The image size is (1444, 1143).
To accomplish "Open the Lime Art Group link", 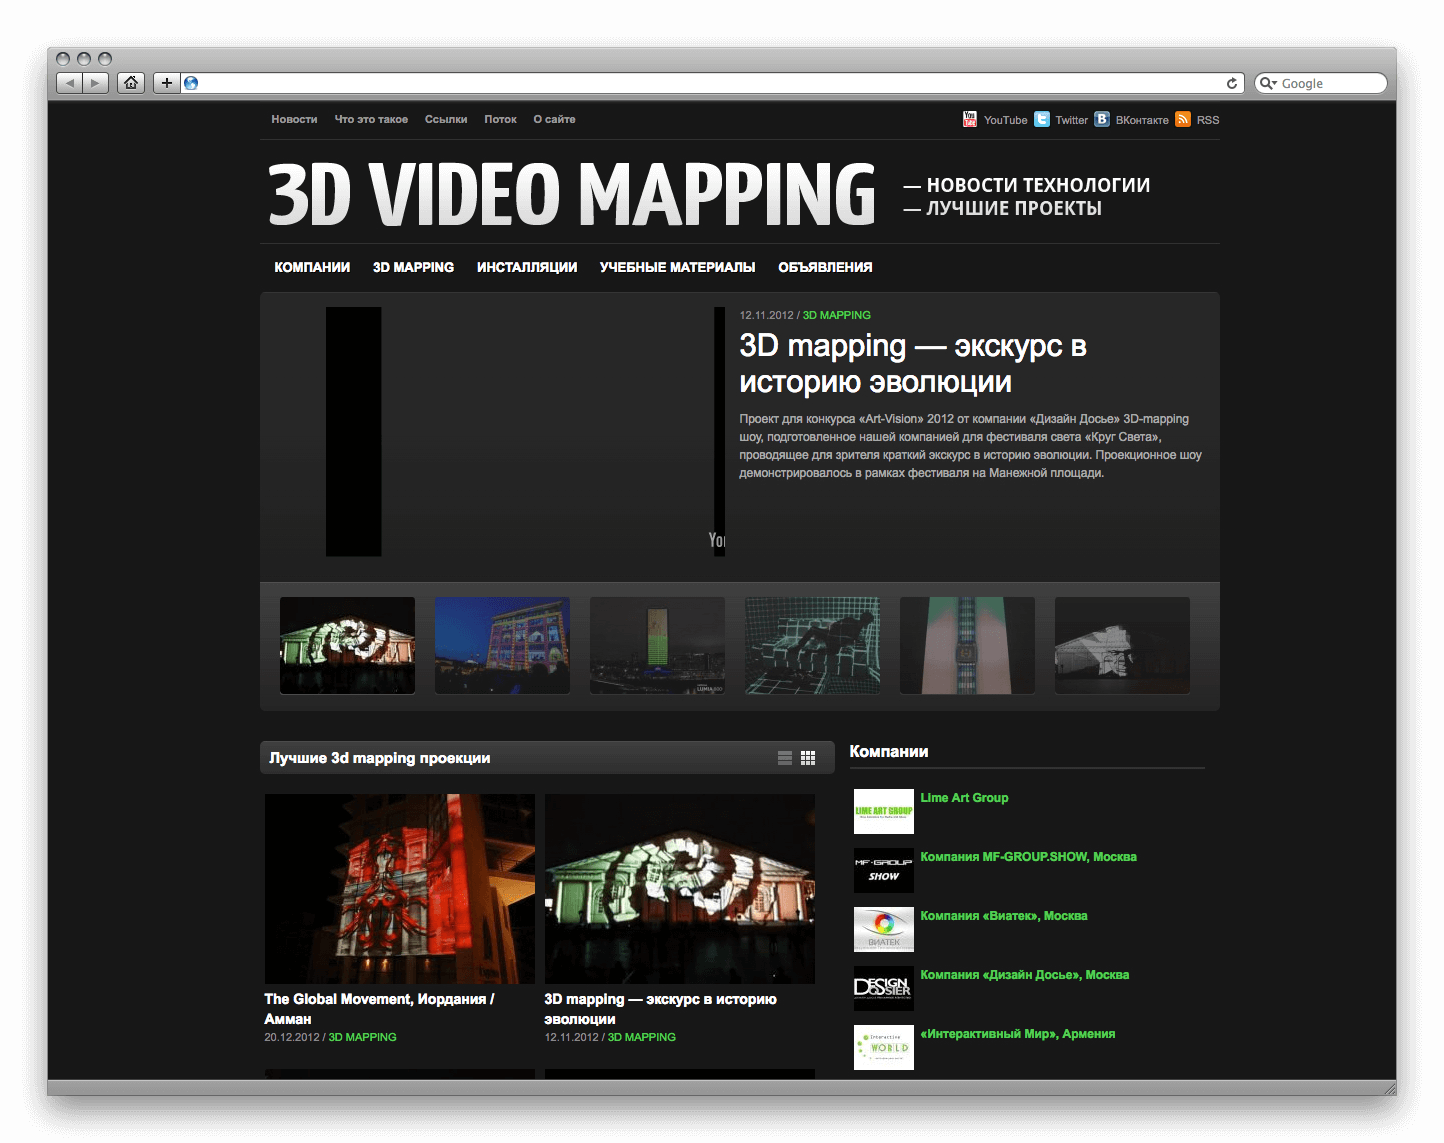I will (964, 797).
